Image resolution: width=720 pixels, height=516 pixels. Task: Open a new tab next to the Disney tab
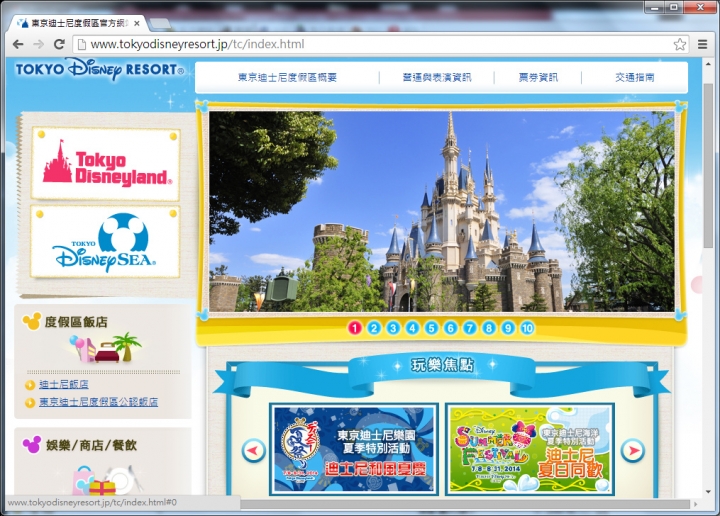click(x=160, y=23)
